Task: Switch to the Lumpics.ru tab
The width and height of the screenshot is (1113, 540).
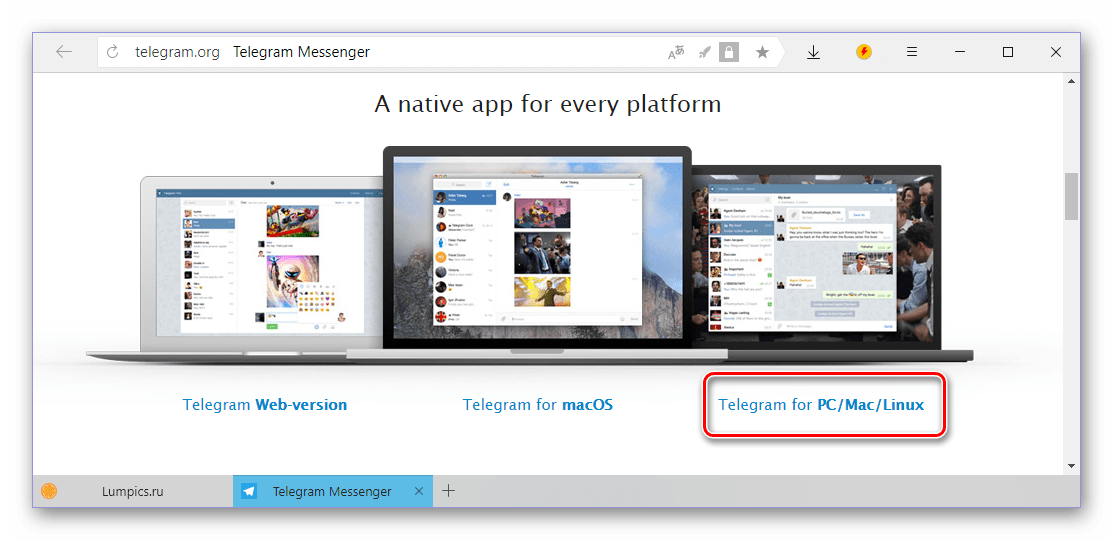Action: (x=132, y=491)
